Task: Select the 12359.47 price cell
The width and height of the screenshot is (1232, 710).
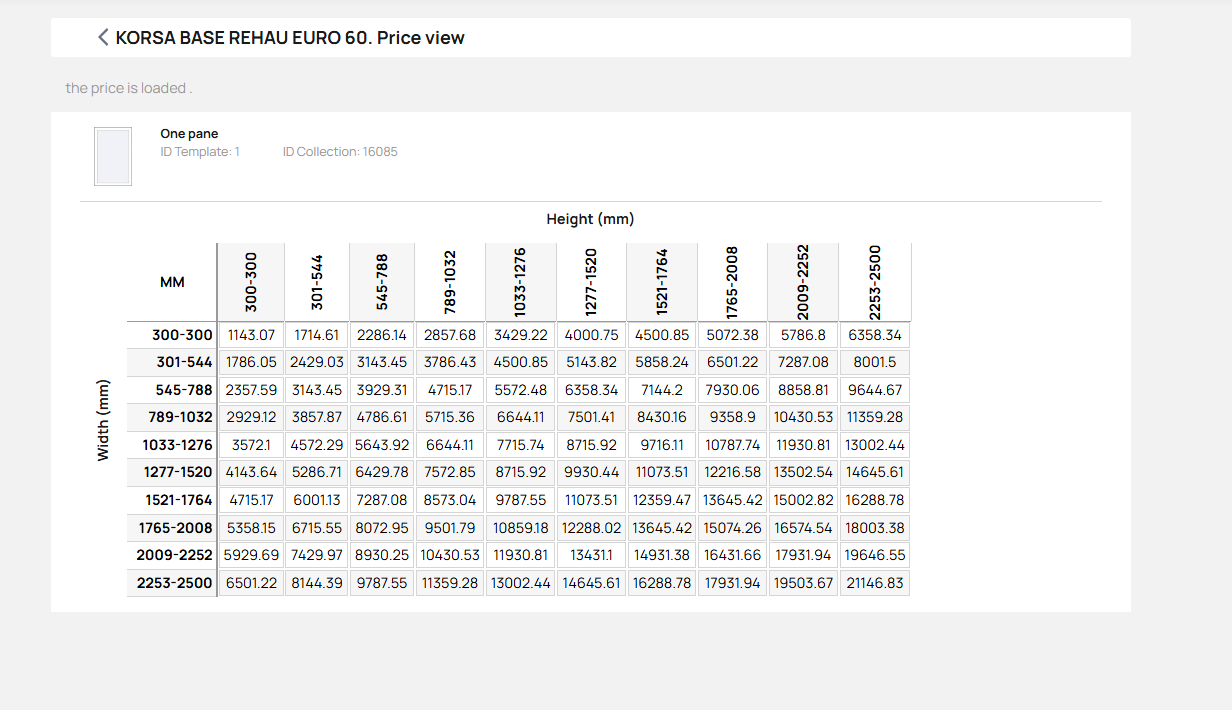Action: pyautogui.click(x=662, y=500)
